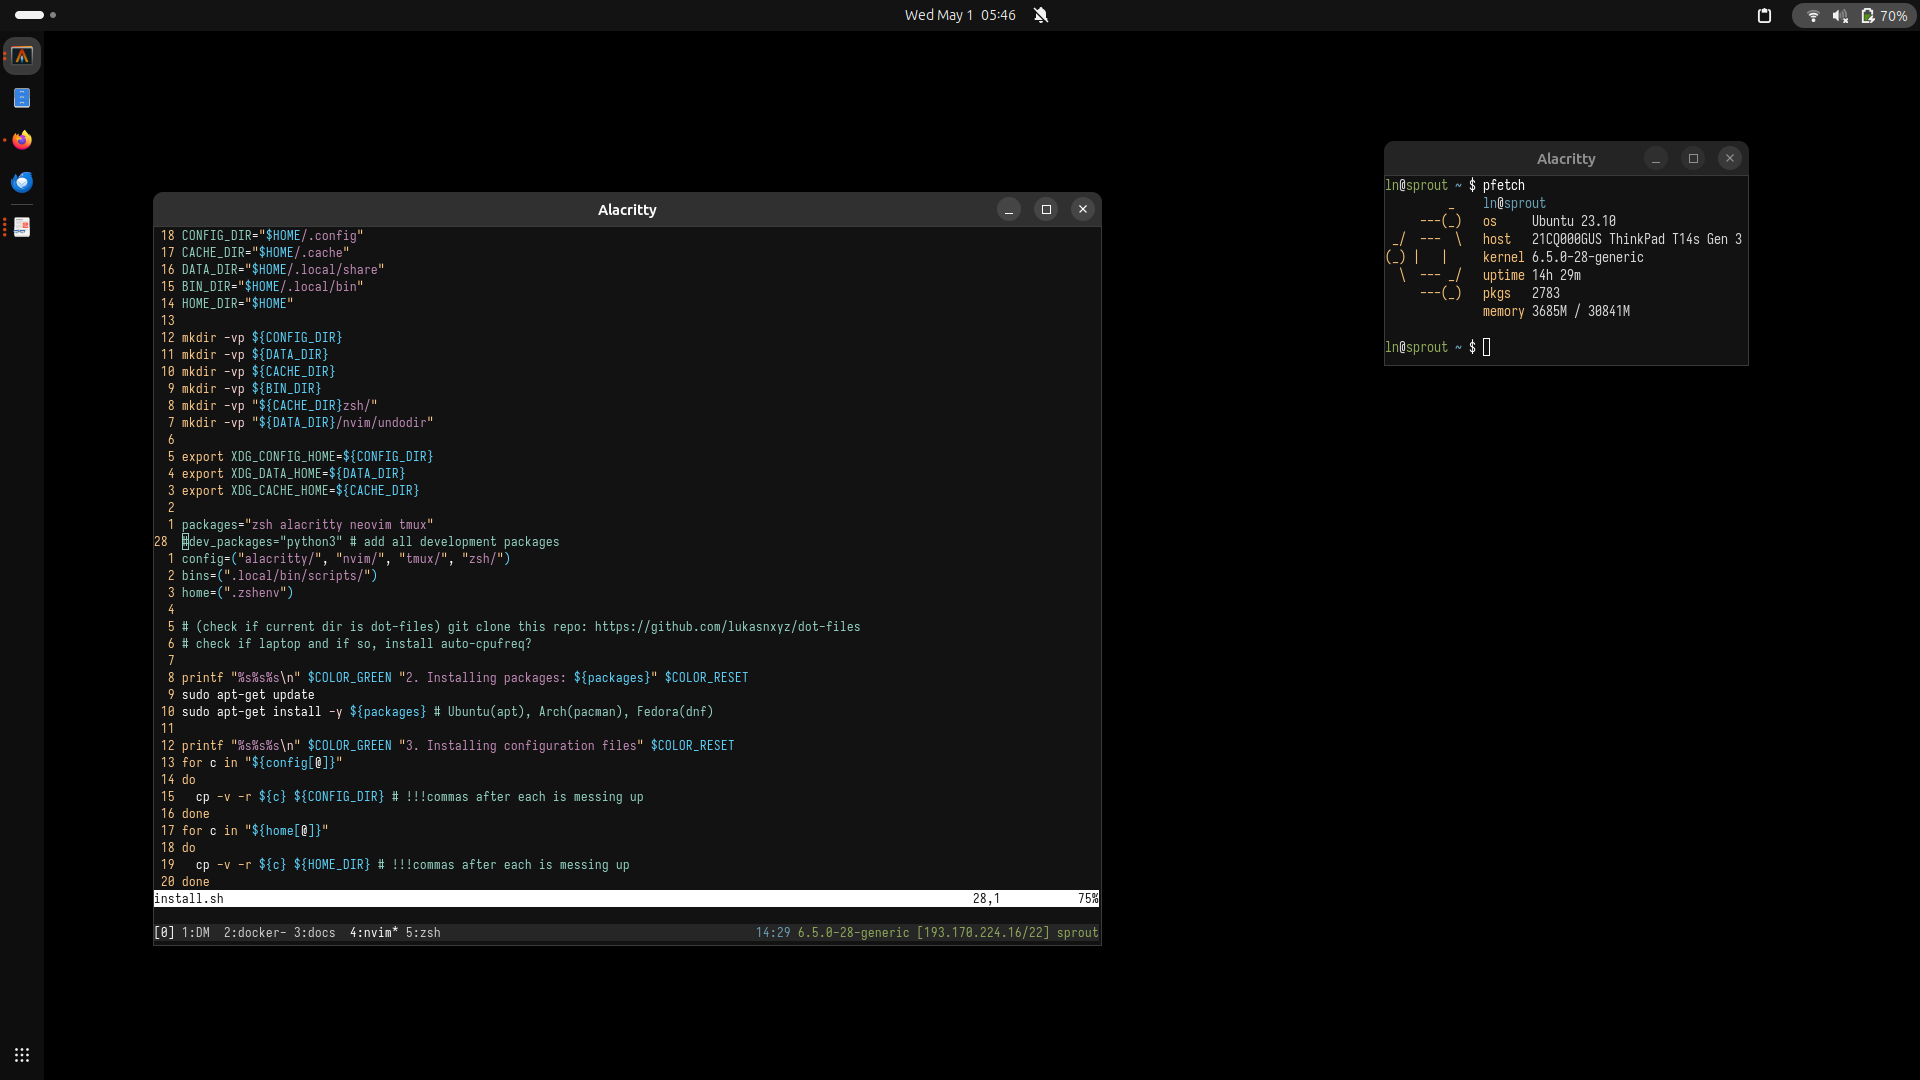
Task: Click the 6.5.0-28-generic tmux status text
Action: click(853, 932)
